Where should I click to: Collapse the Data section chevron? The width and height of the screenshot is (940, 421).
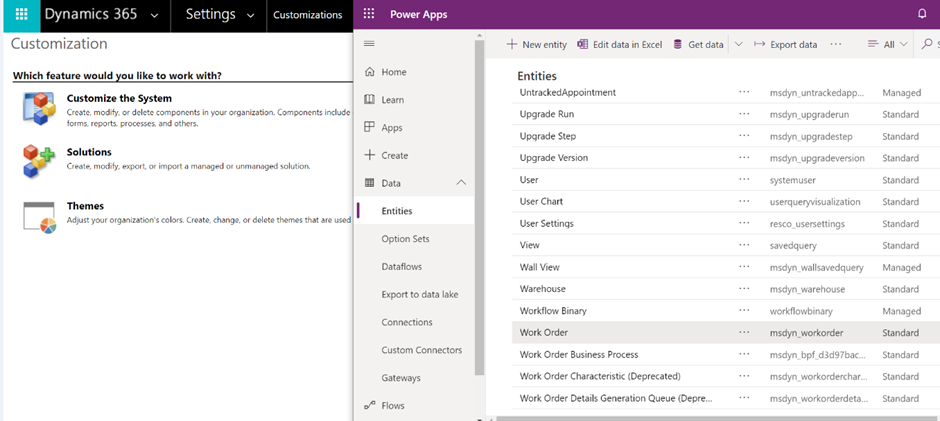tap(461, 183)
